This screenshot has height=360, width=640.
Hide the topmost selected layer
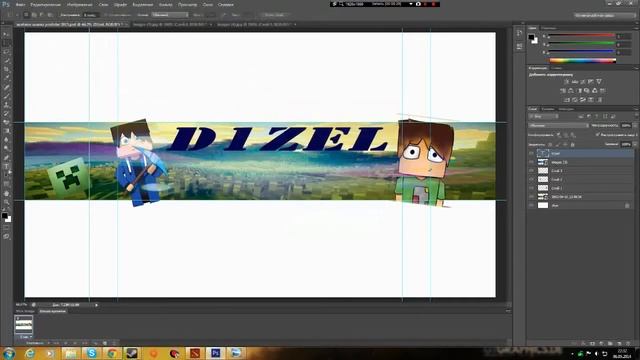coord(531,153)
